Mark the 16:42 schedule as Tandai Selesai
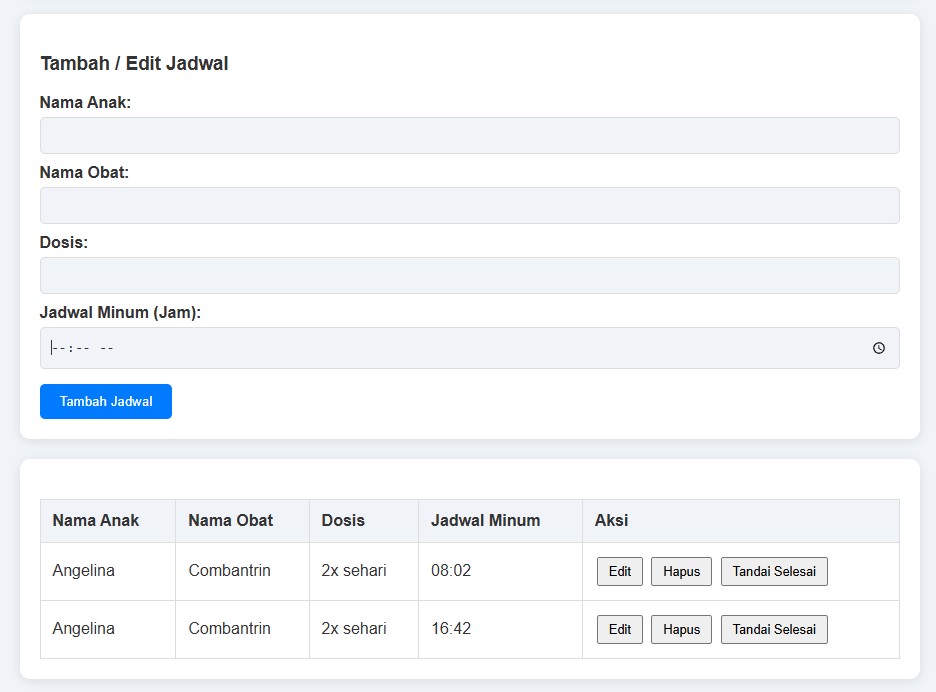936x692 pixels. 774,629
